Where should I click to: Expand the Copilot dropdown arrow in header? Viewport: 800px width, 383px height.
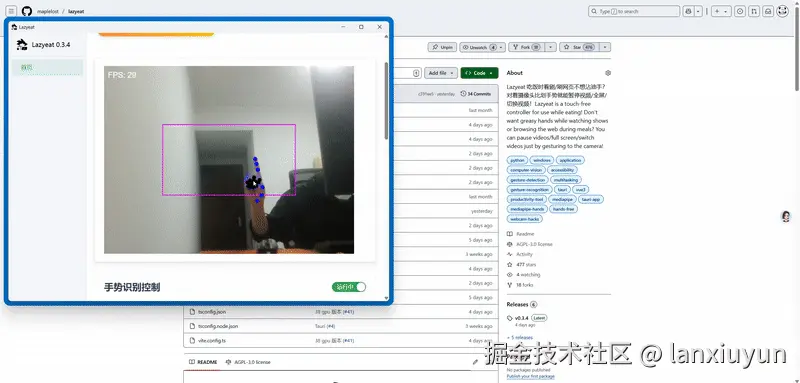pos(698,11)
